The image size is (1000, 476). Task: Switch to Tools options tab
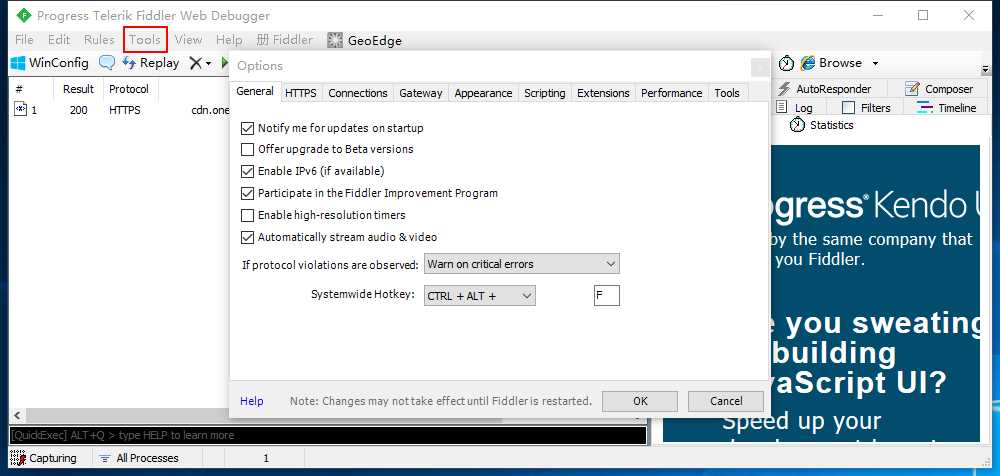(x=727, y=93)
